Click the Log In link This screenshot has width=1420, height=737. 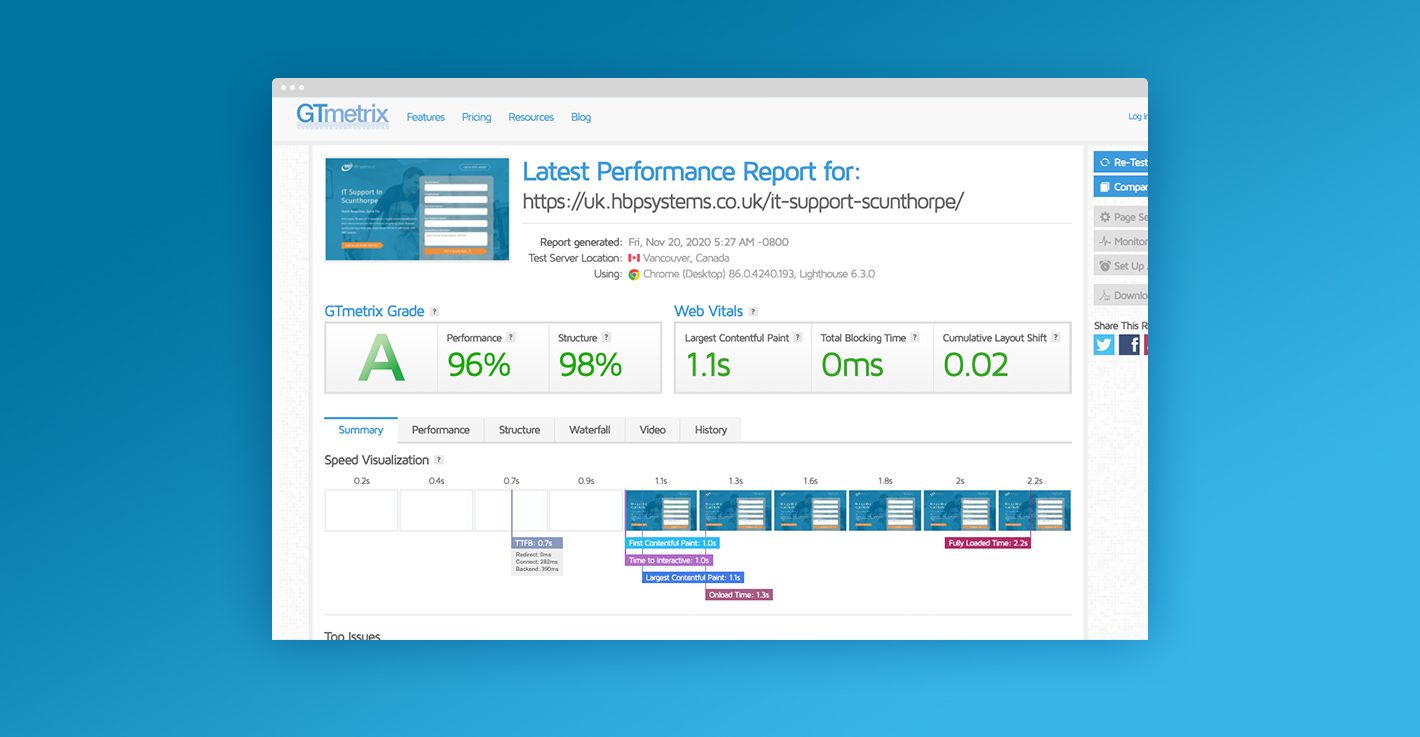click(1138, 117)
